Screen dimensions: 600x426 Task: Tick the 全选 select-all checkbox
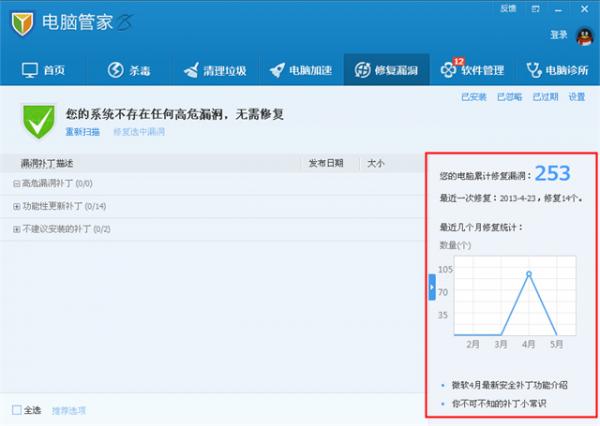[x=16, y=410]
